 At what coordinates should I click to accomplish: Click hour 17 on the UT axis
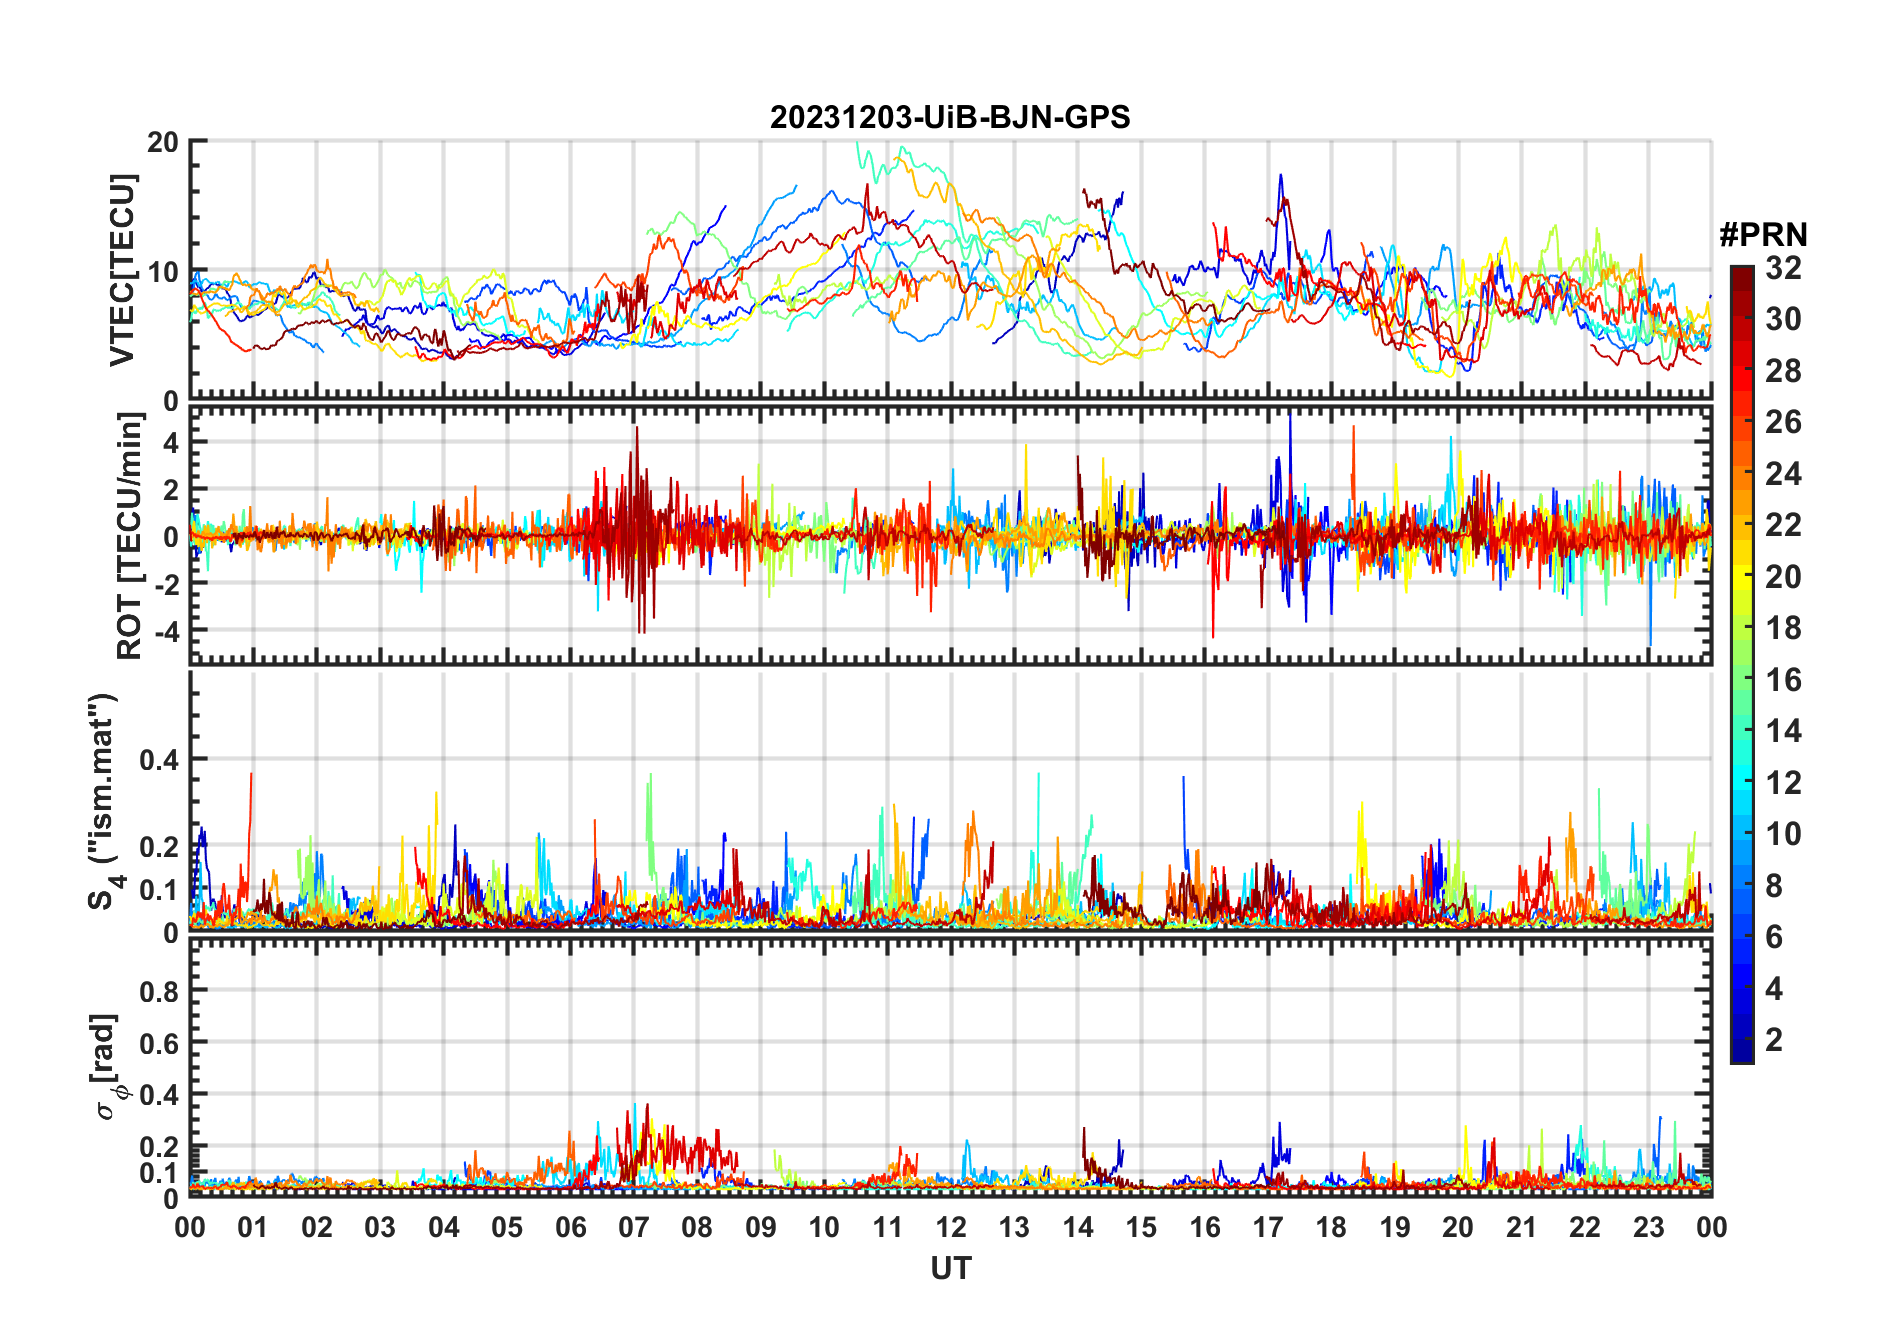pyautogui.click(x=1268, y=1227)
